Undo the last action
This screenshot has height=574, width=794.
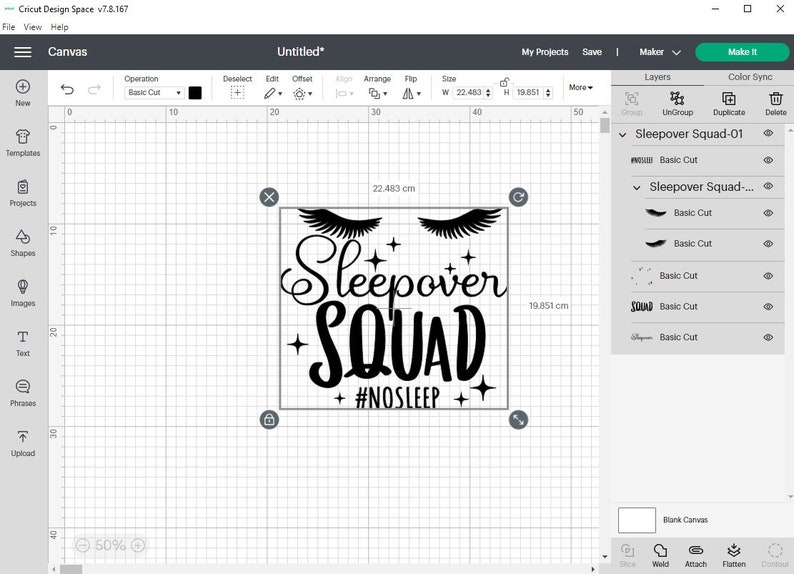(67, 90)
